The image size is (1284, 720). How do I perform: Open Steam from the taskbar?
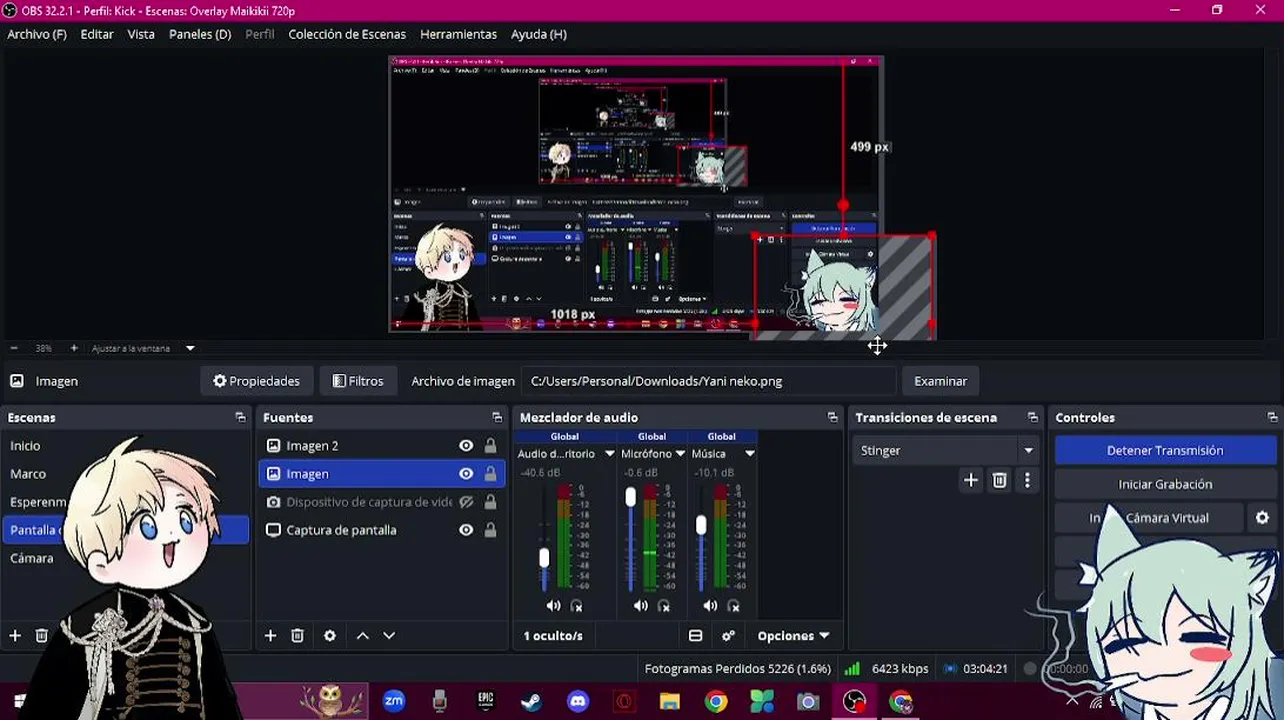pyautogui.click(x=531, y=702)
